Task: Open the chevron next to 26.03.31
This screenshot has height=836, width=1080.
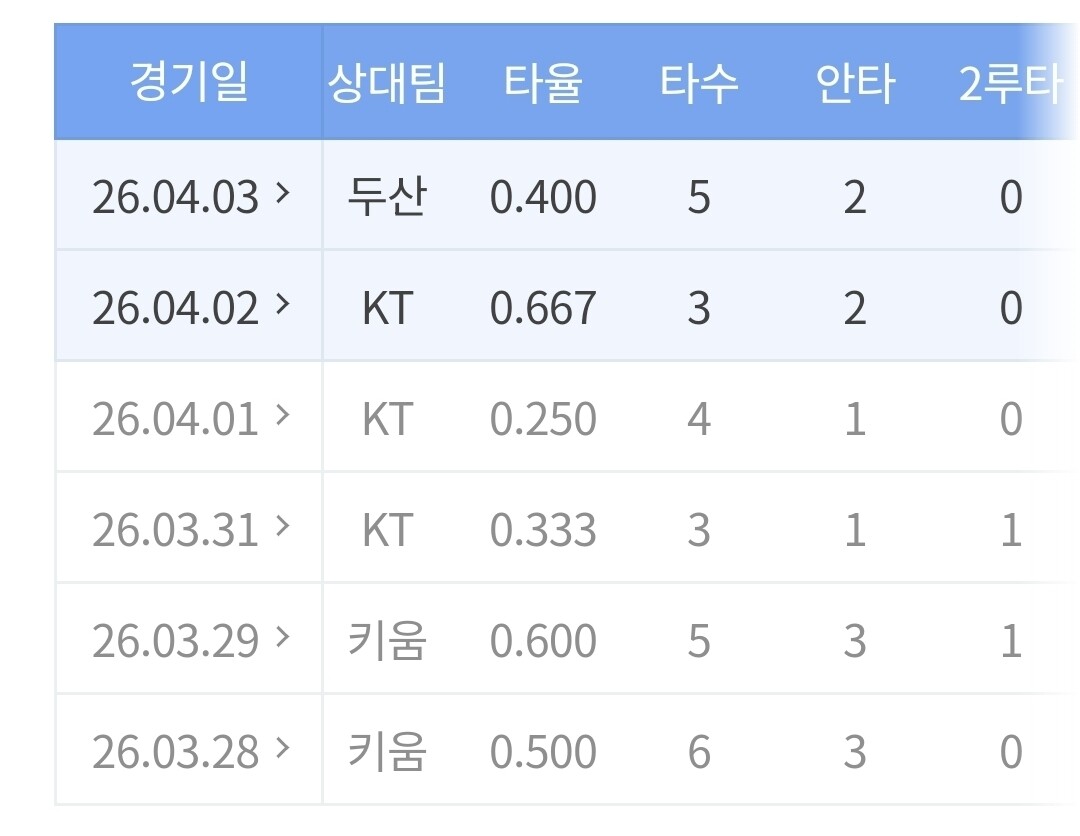Action: (282, 525)
